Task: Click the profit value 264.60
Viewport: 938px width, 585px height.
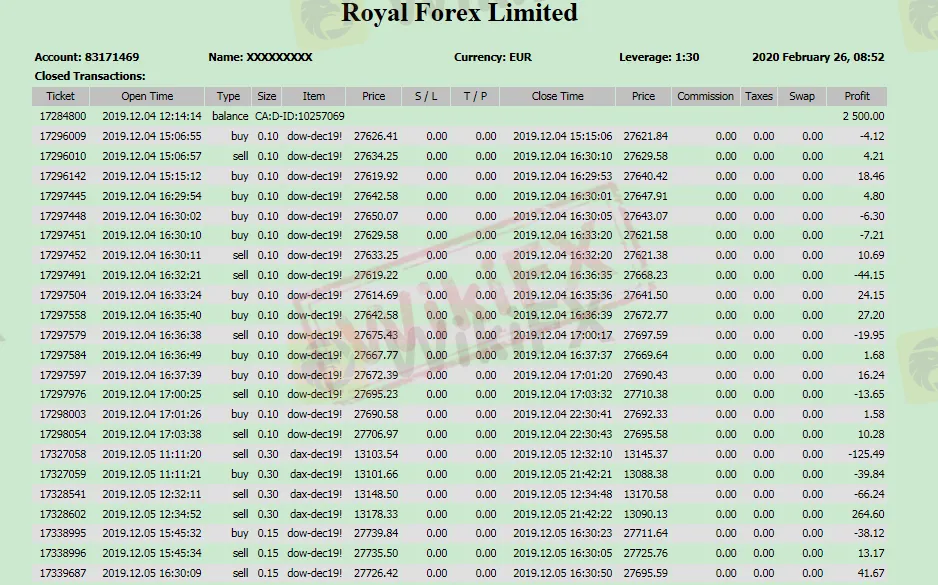Action: coord(868,514)
